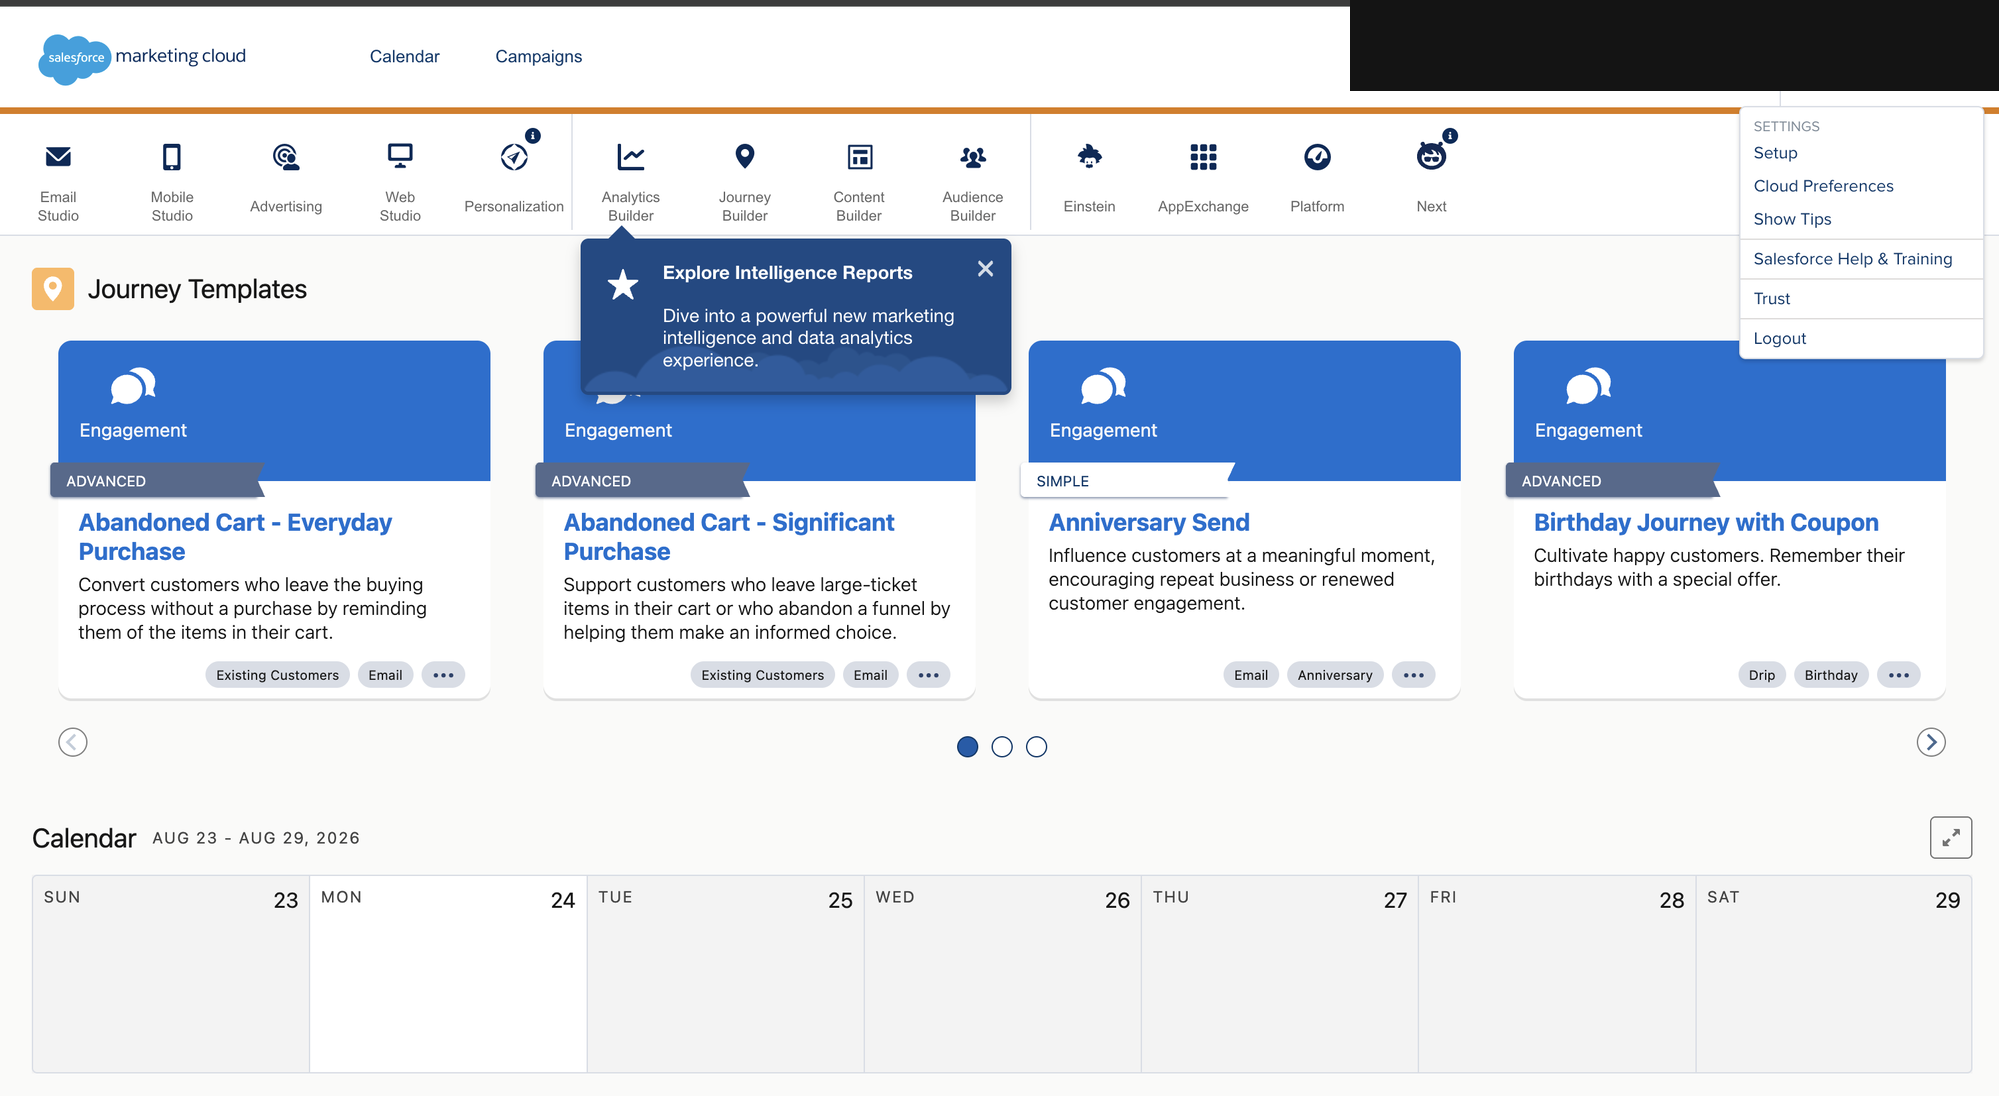
Task: Click the Drip tag pill
Action: pos(1762,675)
